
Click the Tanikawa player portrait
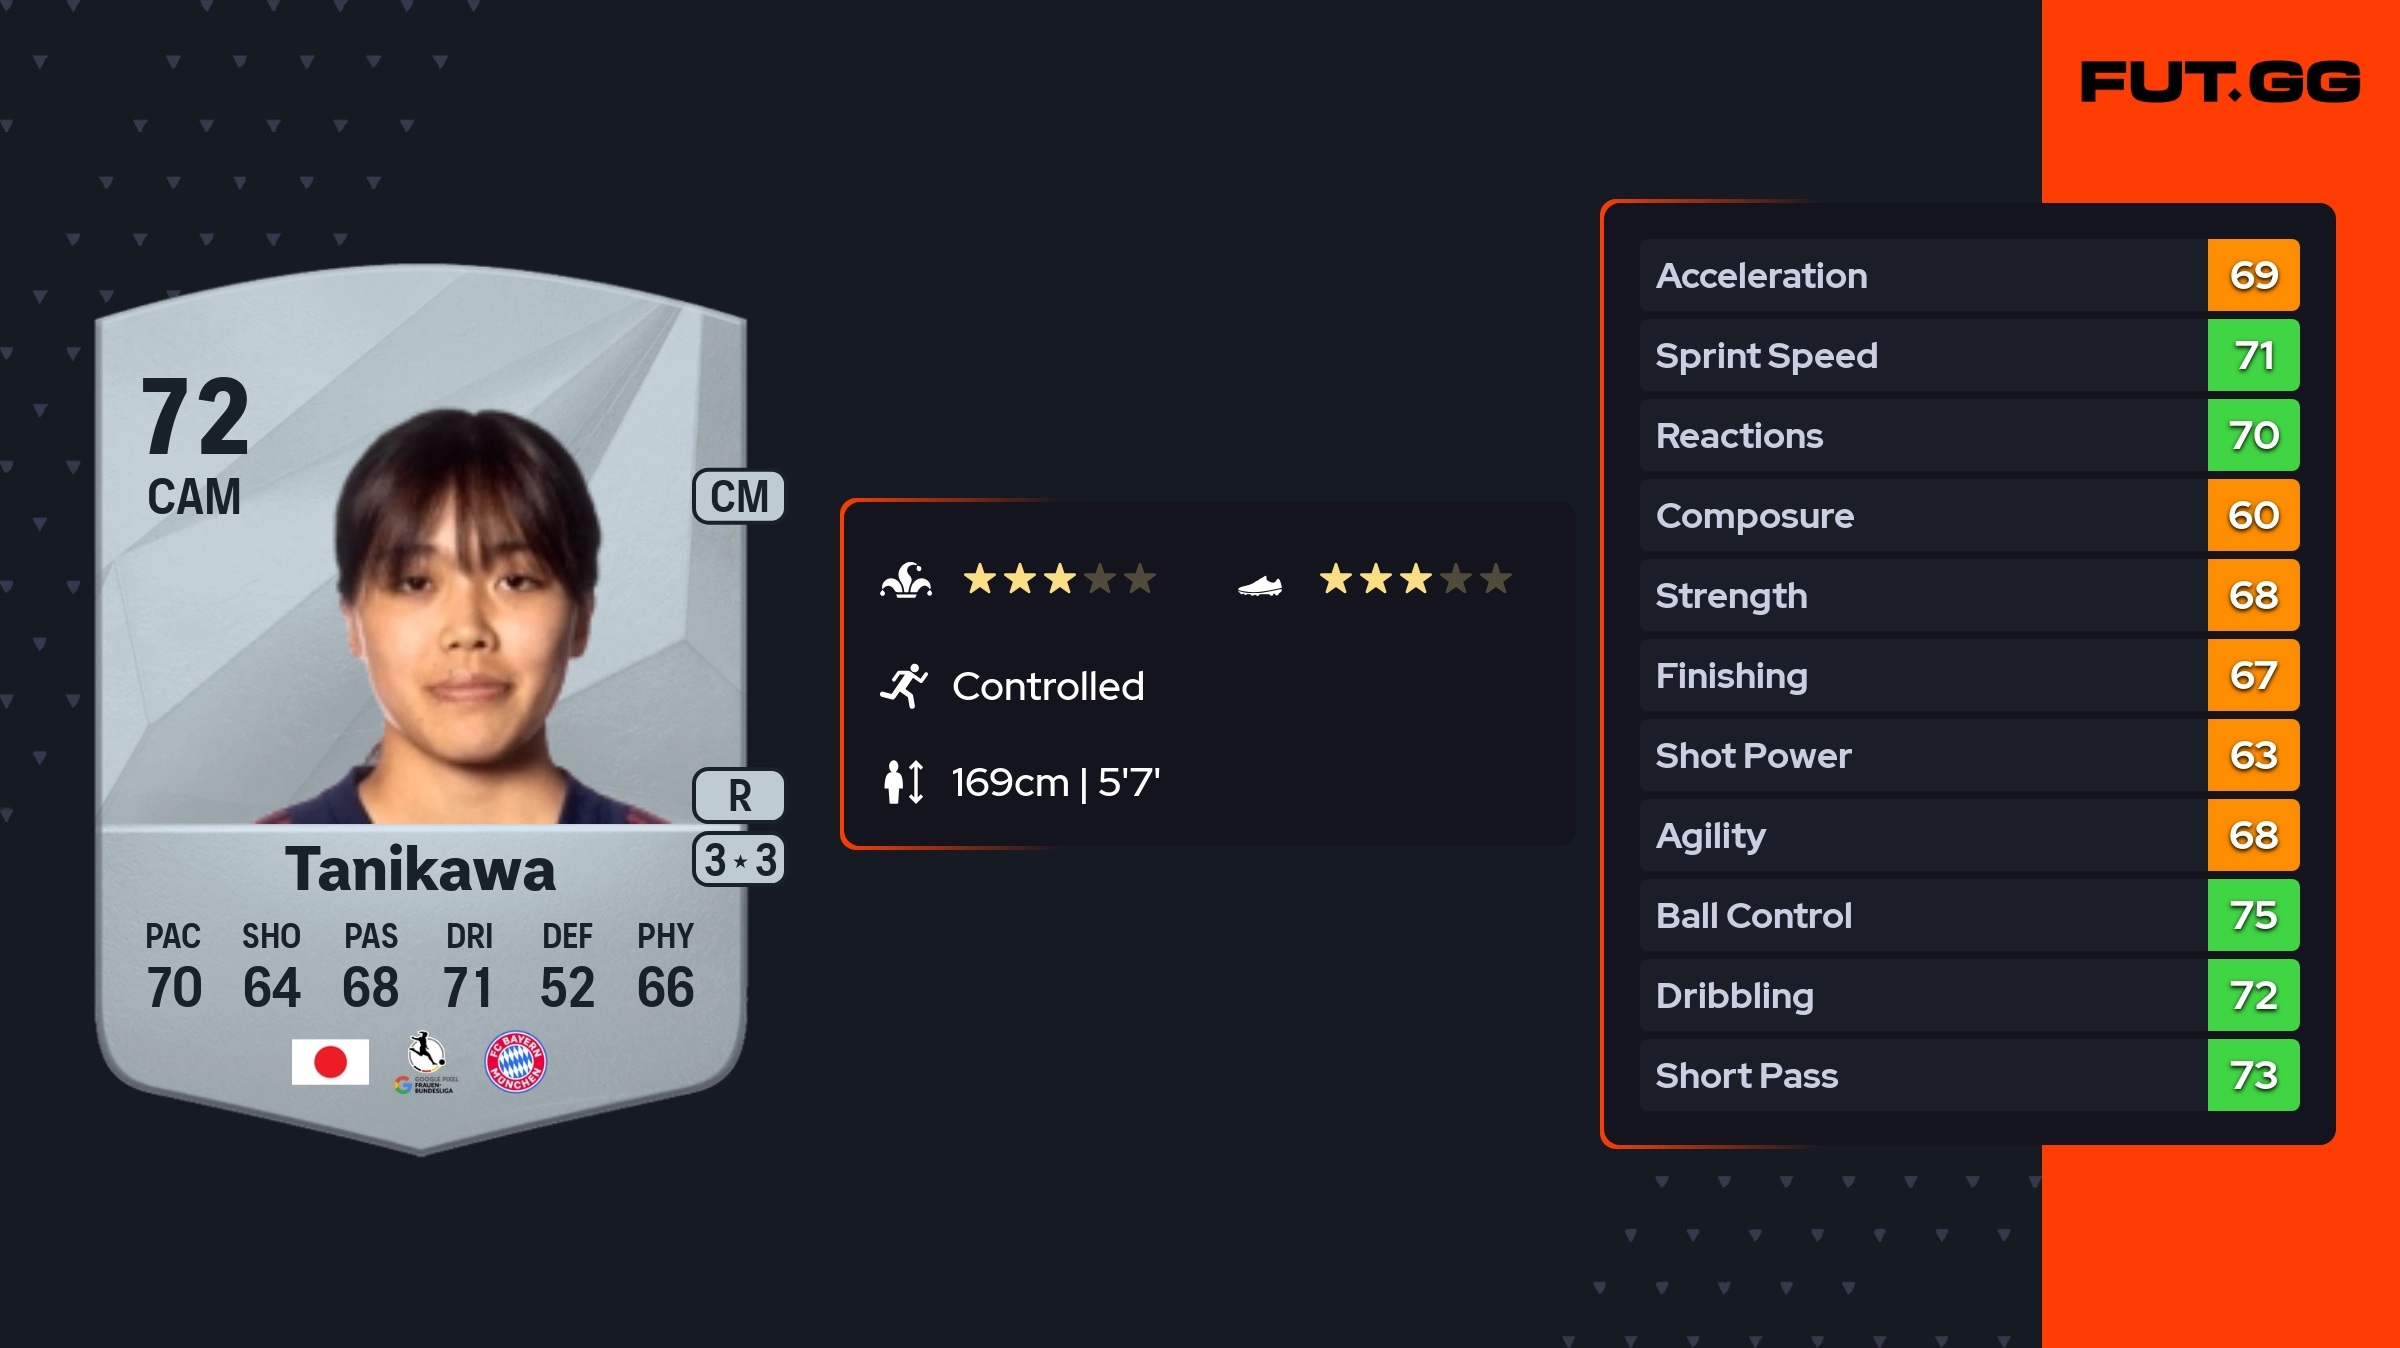[x=468, y=620]
